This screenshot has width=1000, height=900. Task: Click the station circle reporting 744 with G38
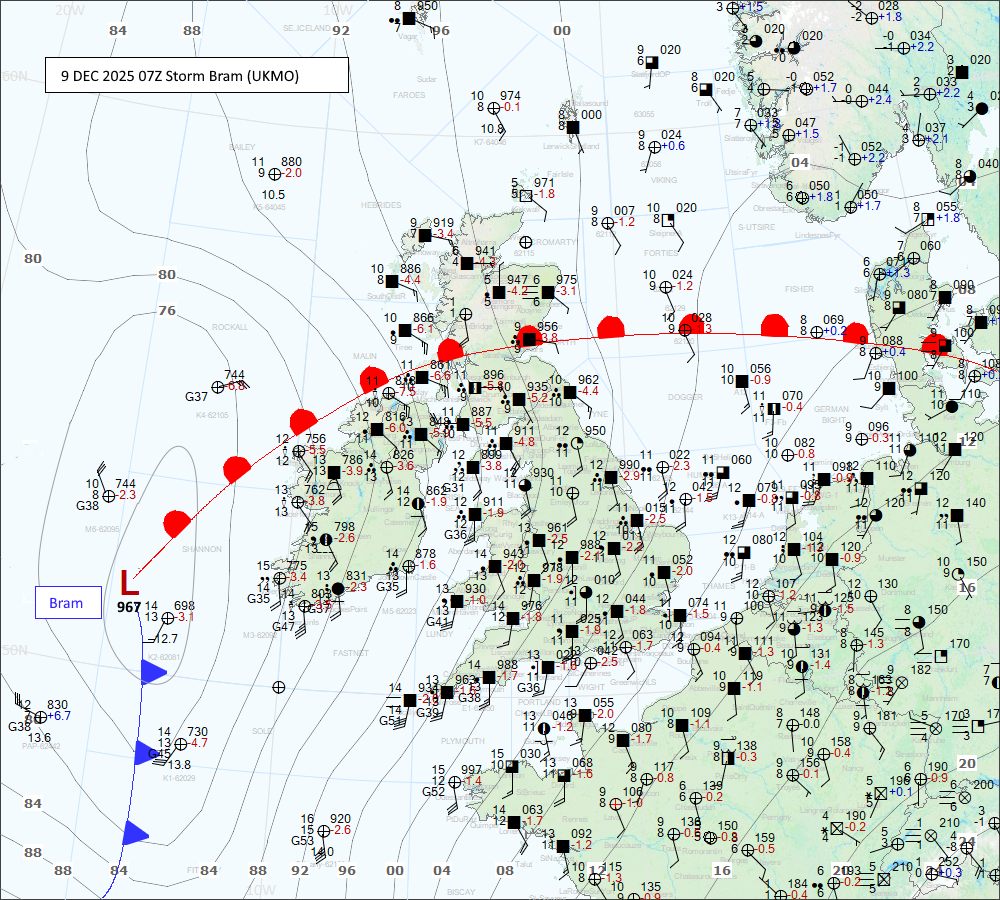point(108,495)
